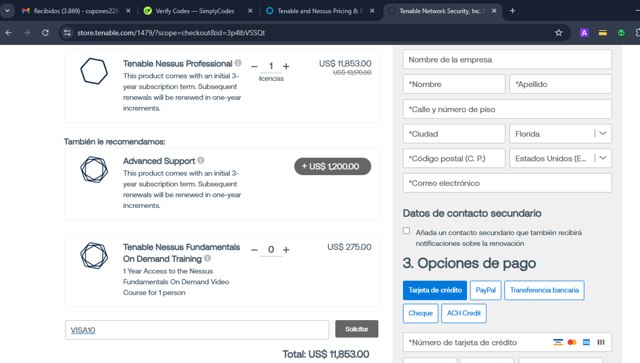Add Advanced Support for US$ 1,200.00
Screen dimensions: 640x363
tap(332, 166)
